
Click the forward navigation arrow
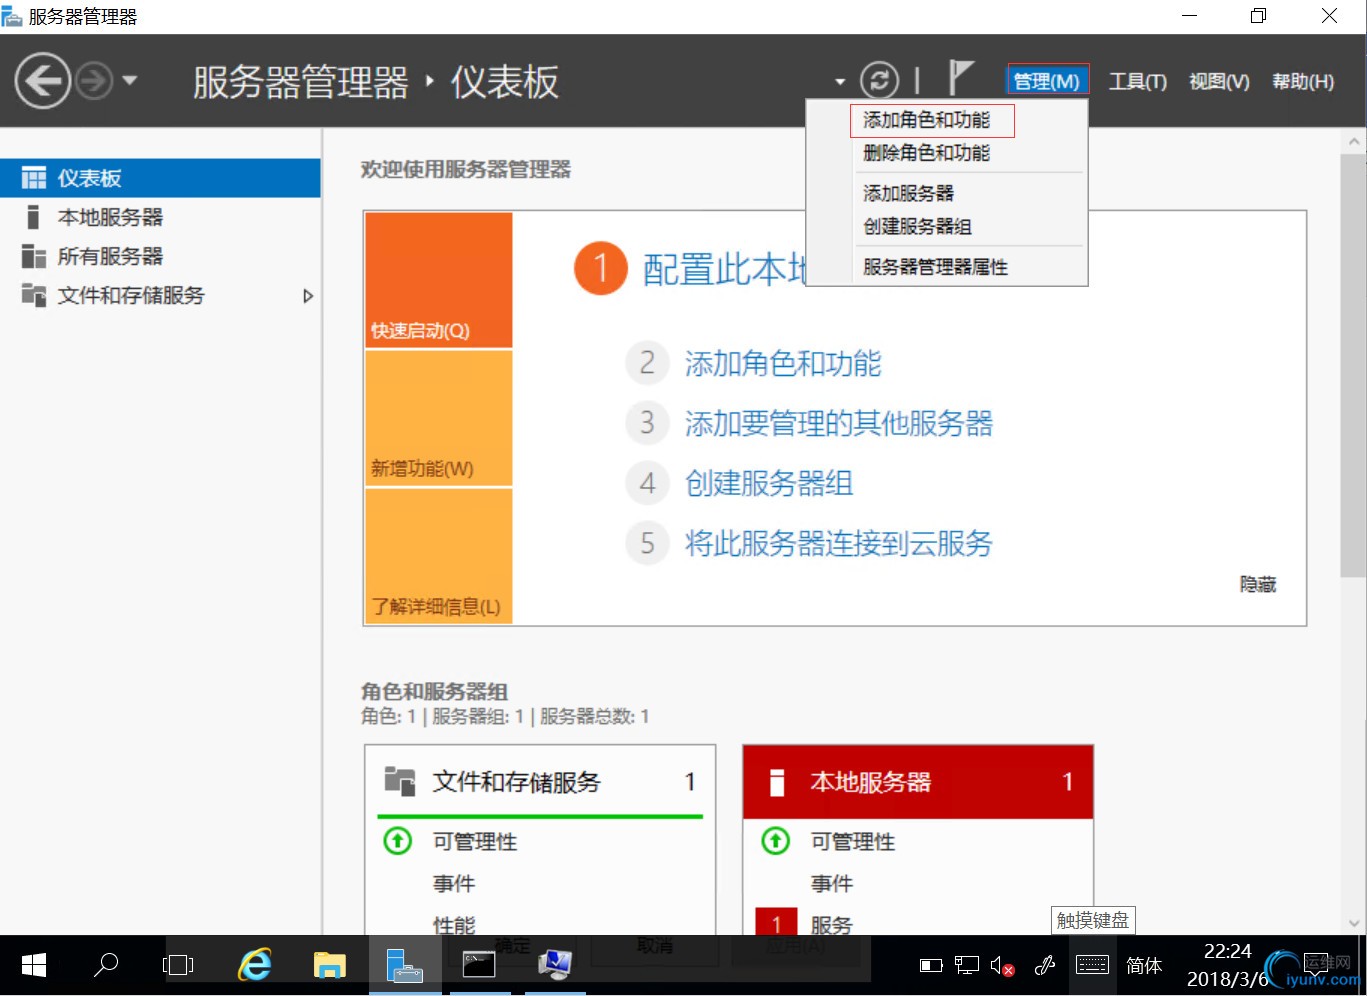(95, 81)
